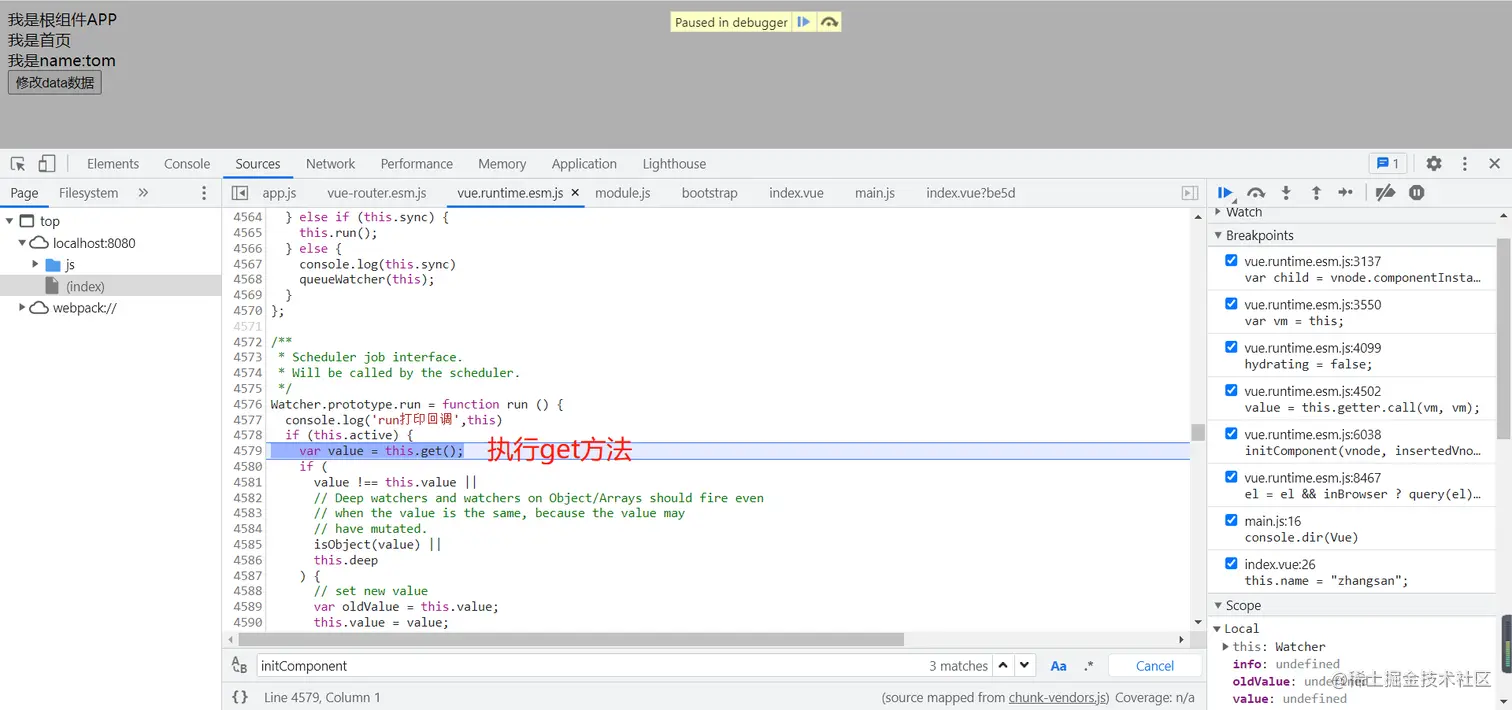Open the Lighthouse panel tab
Screen dimensions: 1512x710
tap(674, 164)
